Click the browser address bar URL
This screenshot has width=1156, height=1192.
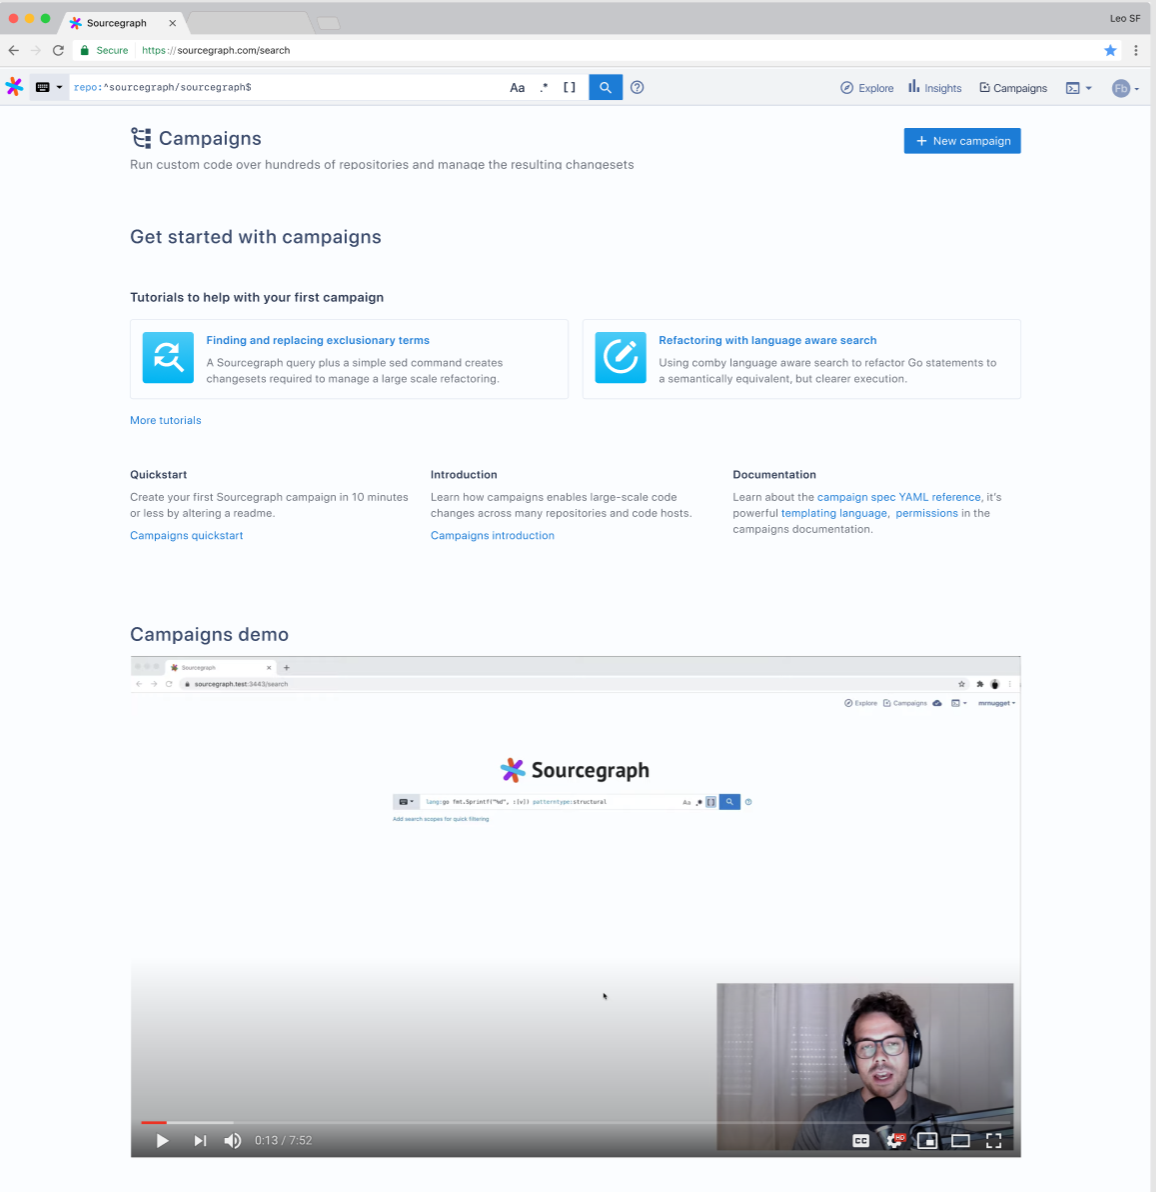(216, 50)
